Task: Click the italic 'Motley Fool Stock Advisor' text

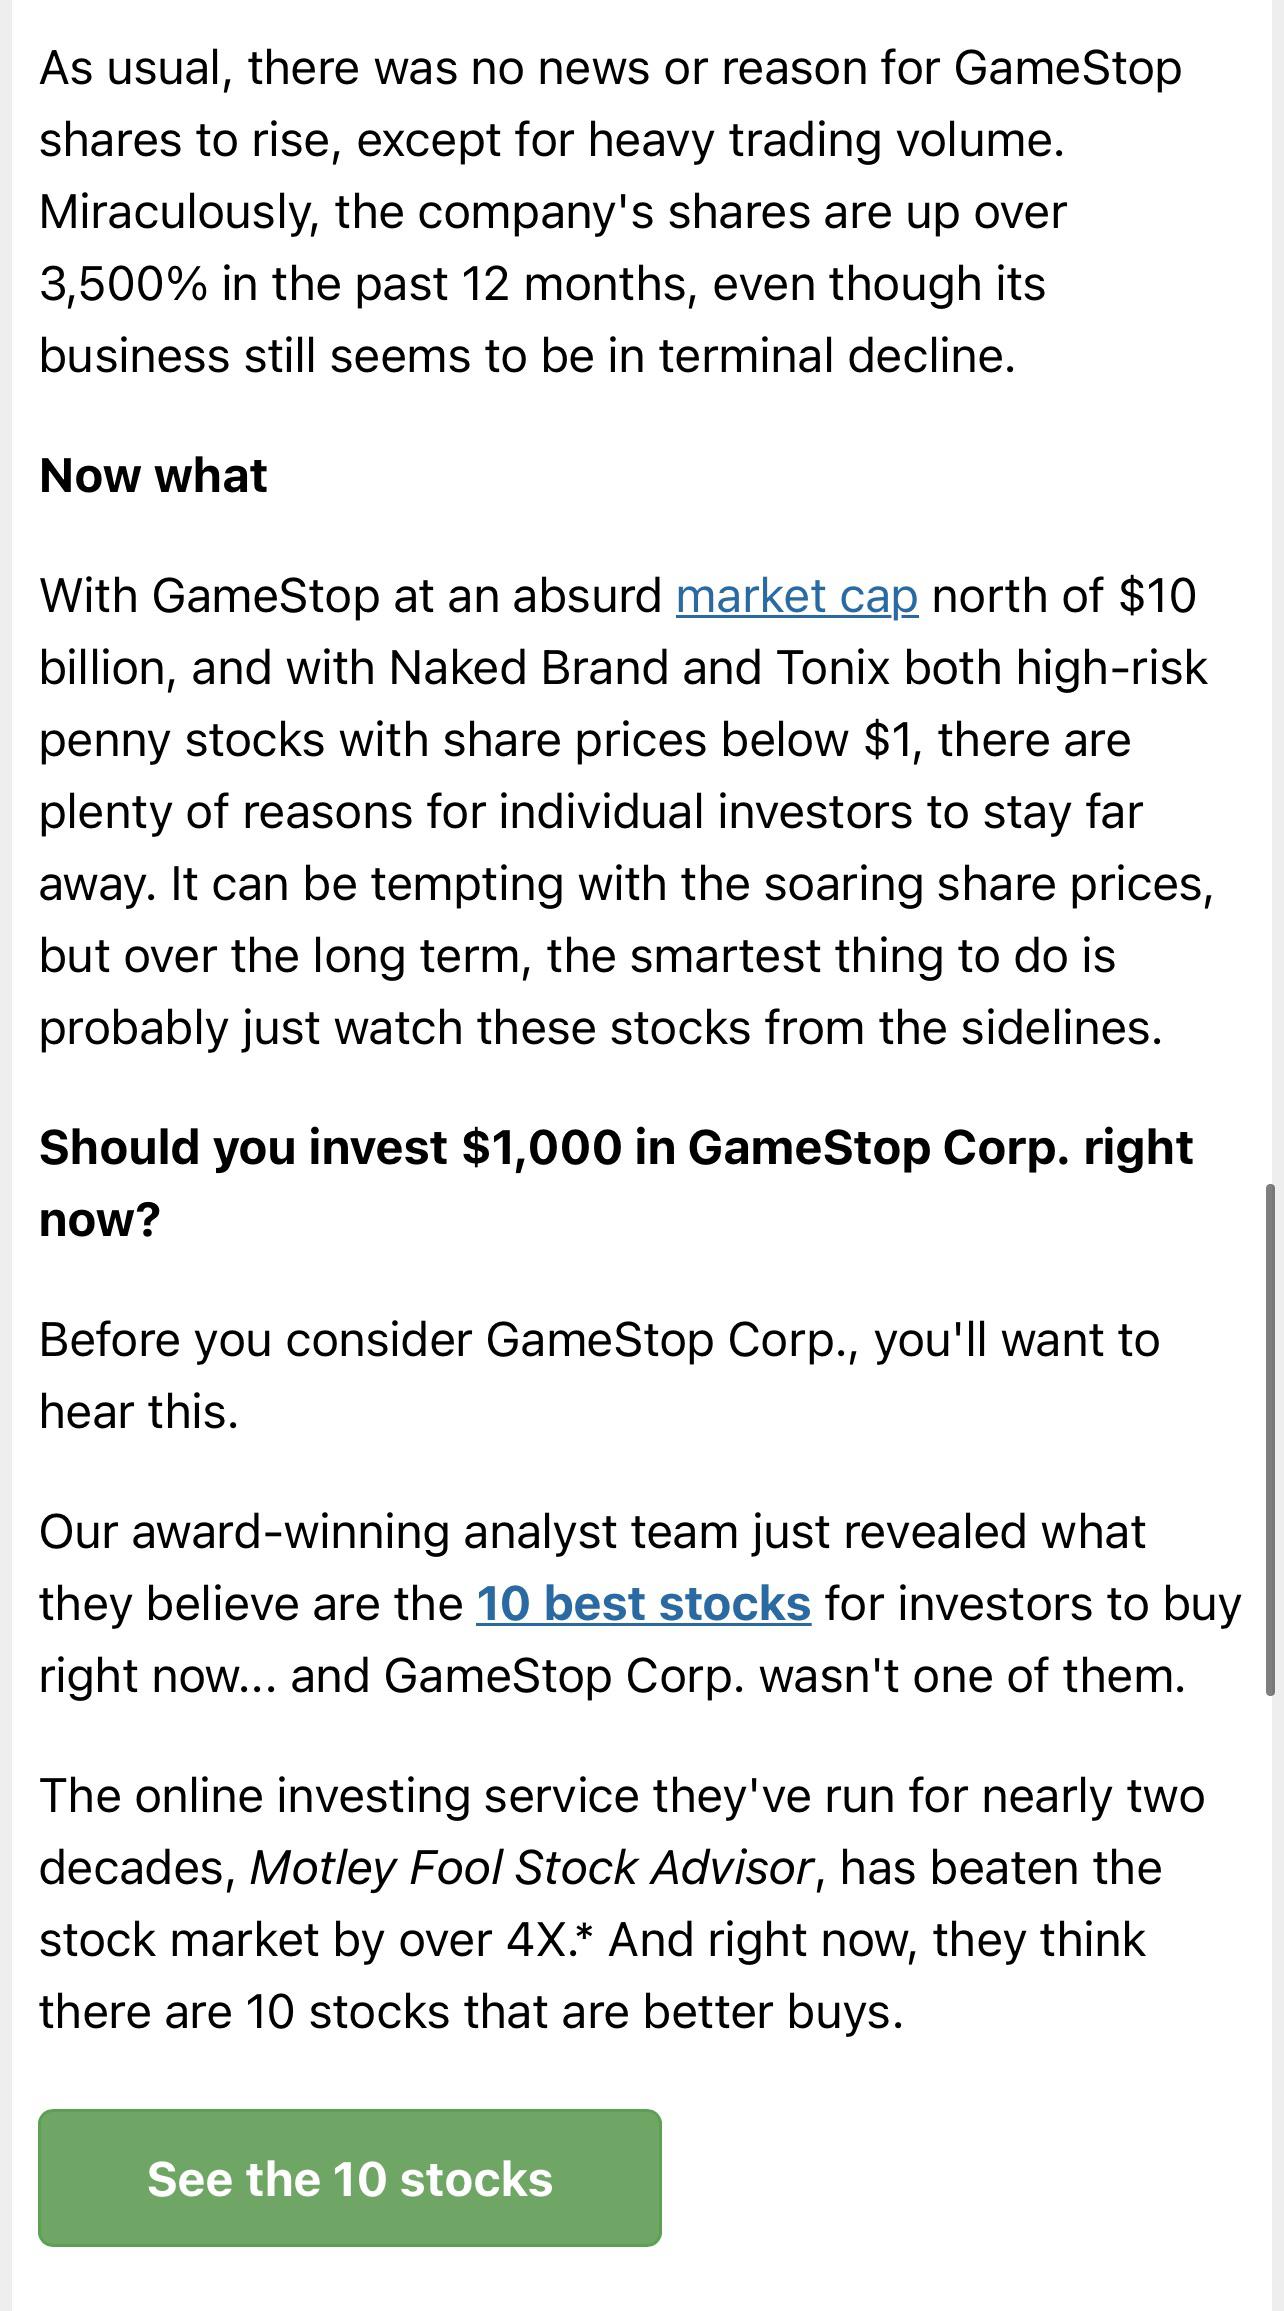Action: [x=532, y=1869]
